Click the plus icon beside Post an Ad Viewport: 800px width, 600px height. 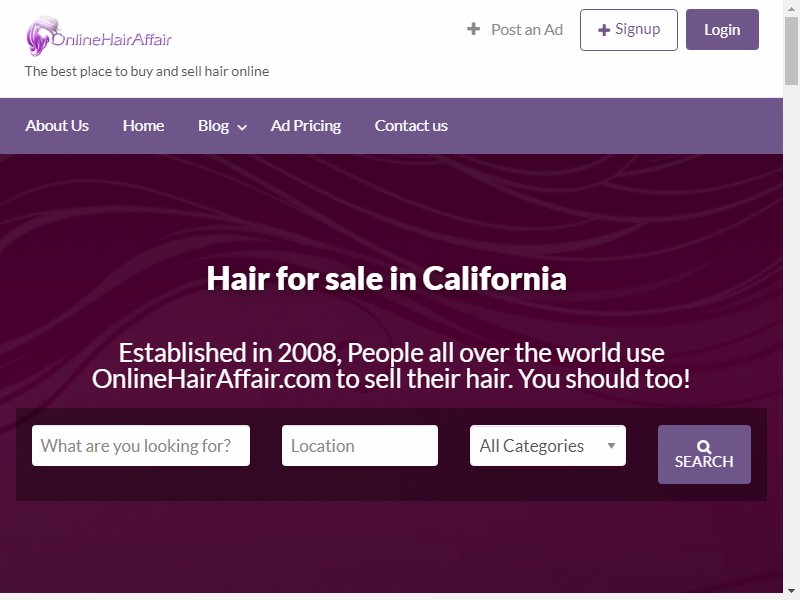click(x=473, y=29)
